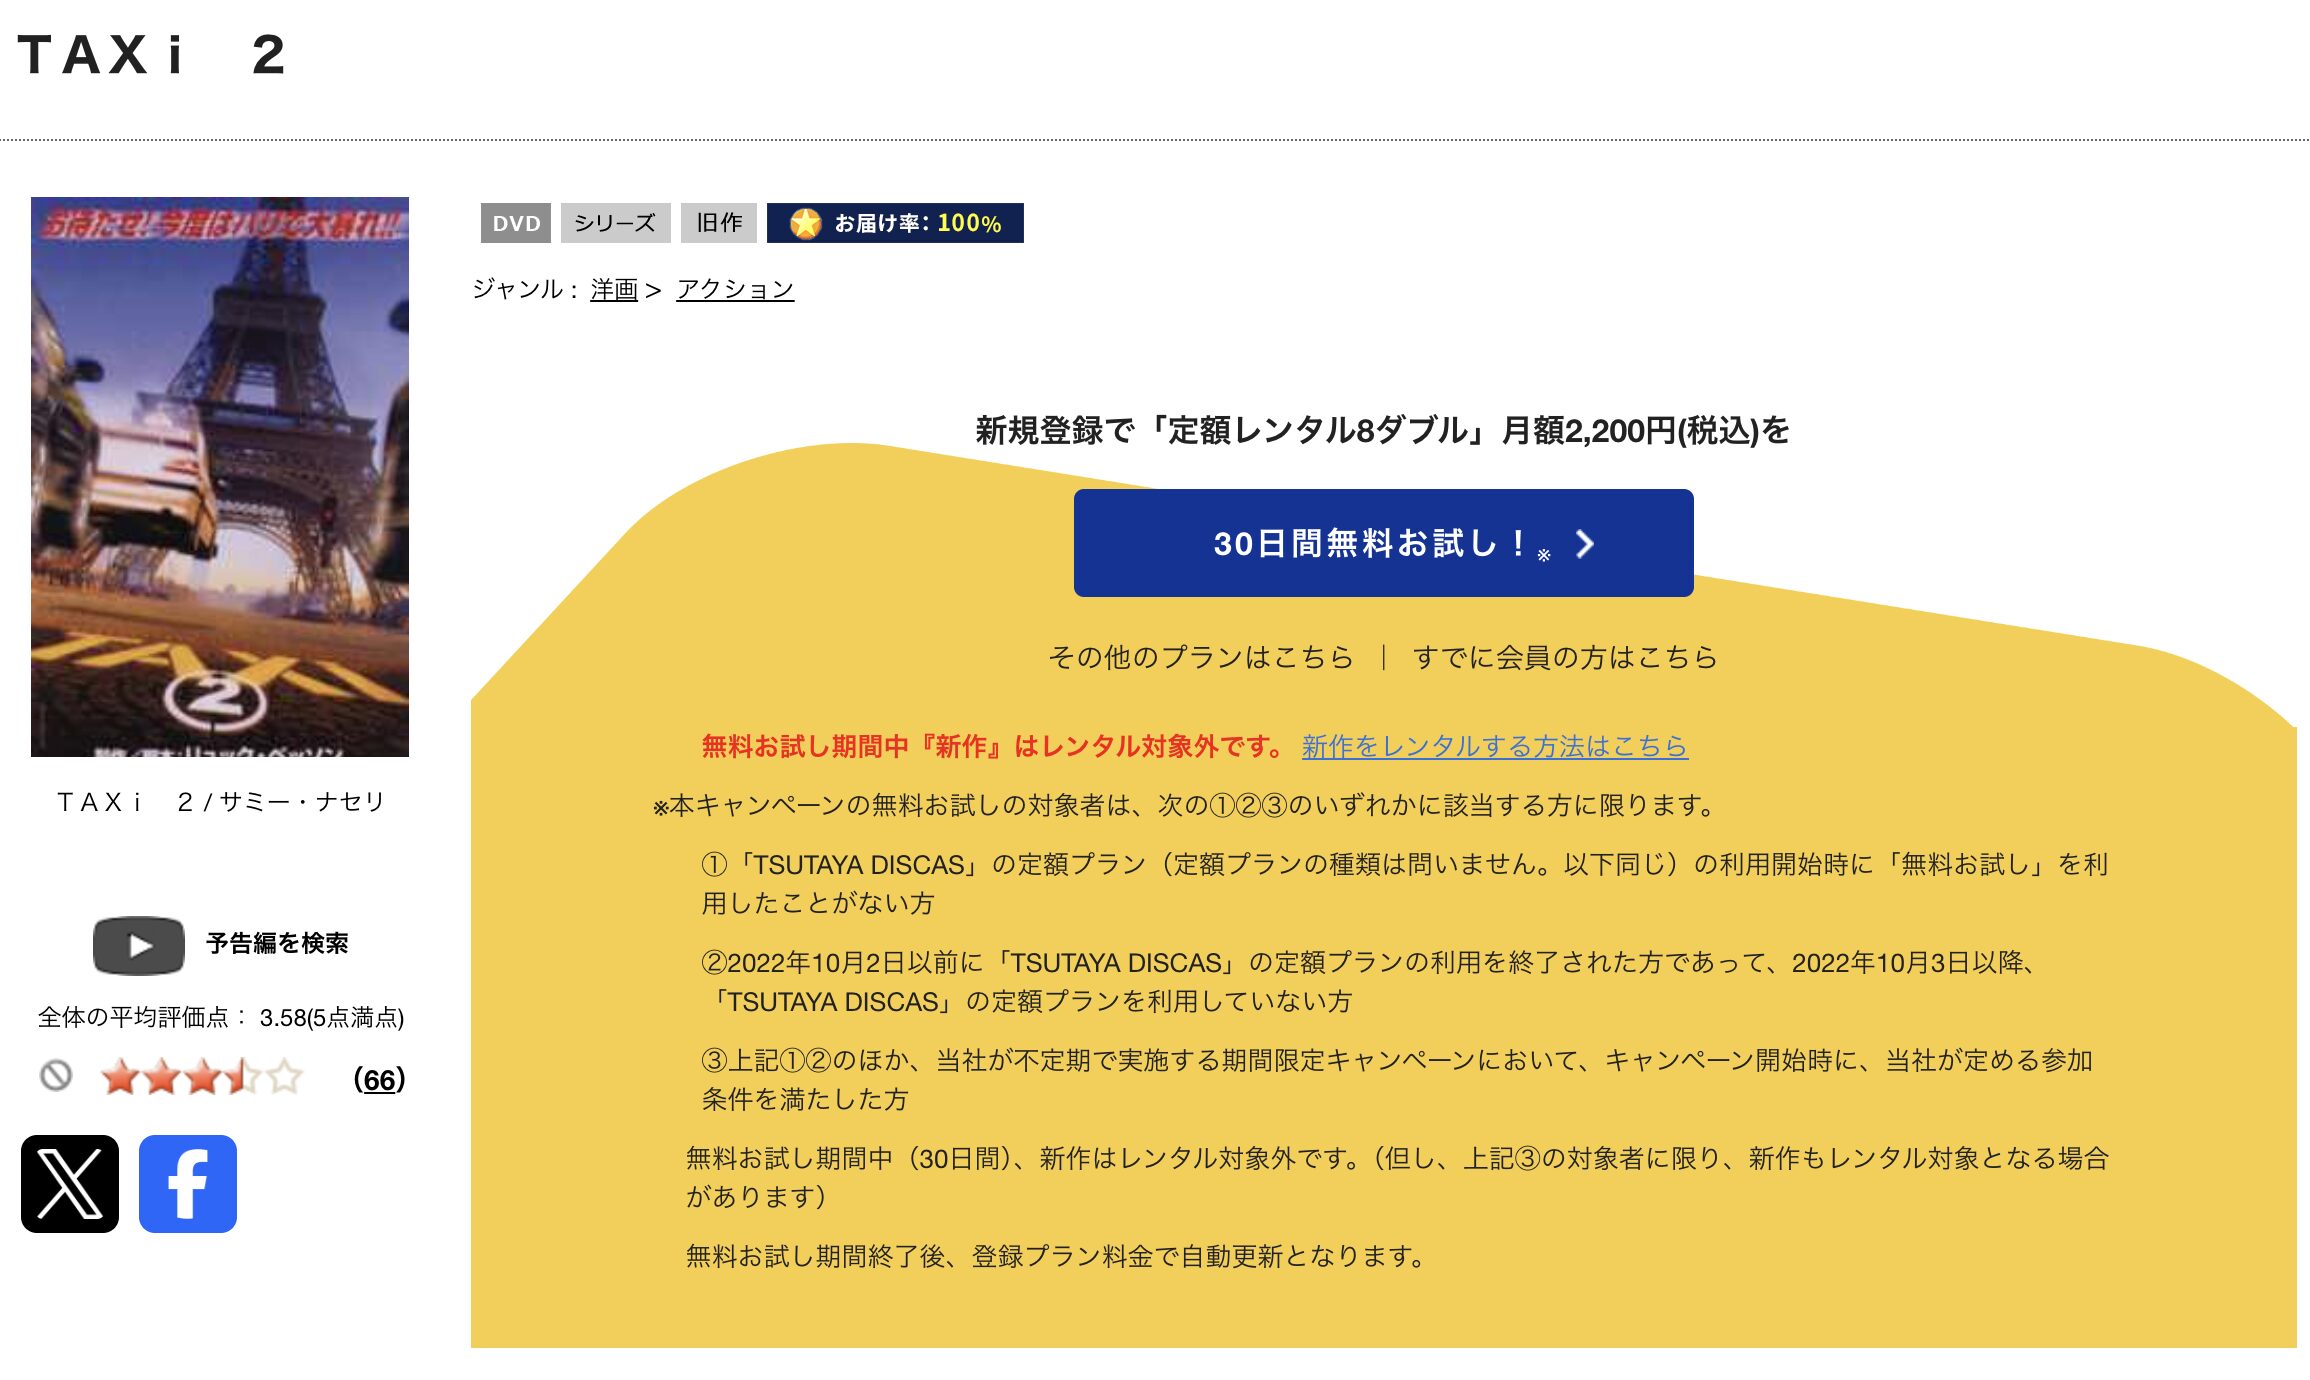Open the TAXi 2 poster thumbnail
The width and height of the screenshot is (2310, 1380).
tap(220, 477)
